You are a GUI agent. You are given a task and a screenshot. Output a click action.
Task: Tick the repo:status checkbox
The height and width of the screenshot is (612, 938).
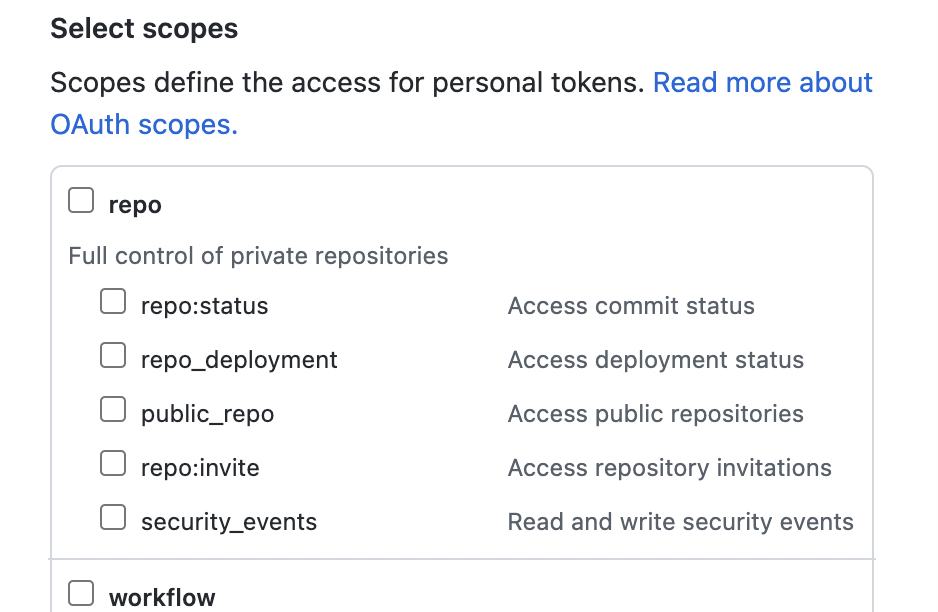tap(113, 302)
